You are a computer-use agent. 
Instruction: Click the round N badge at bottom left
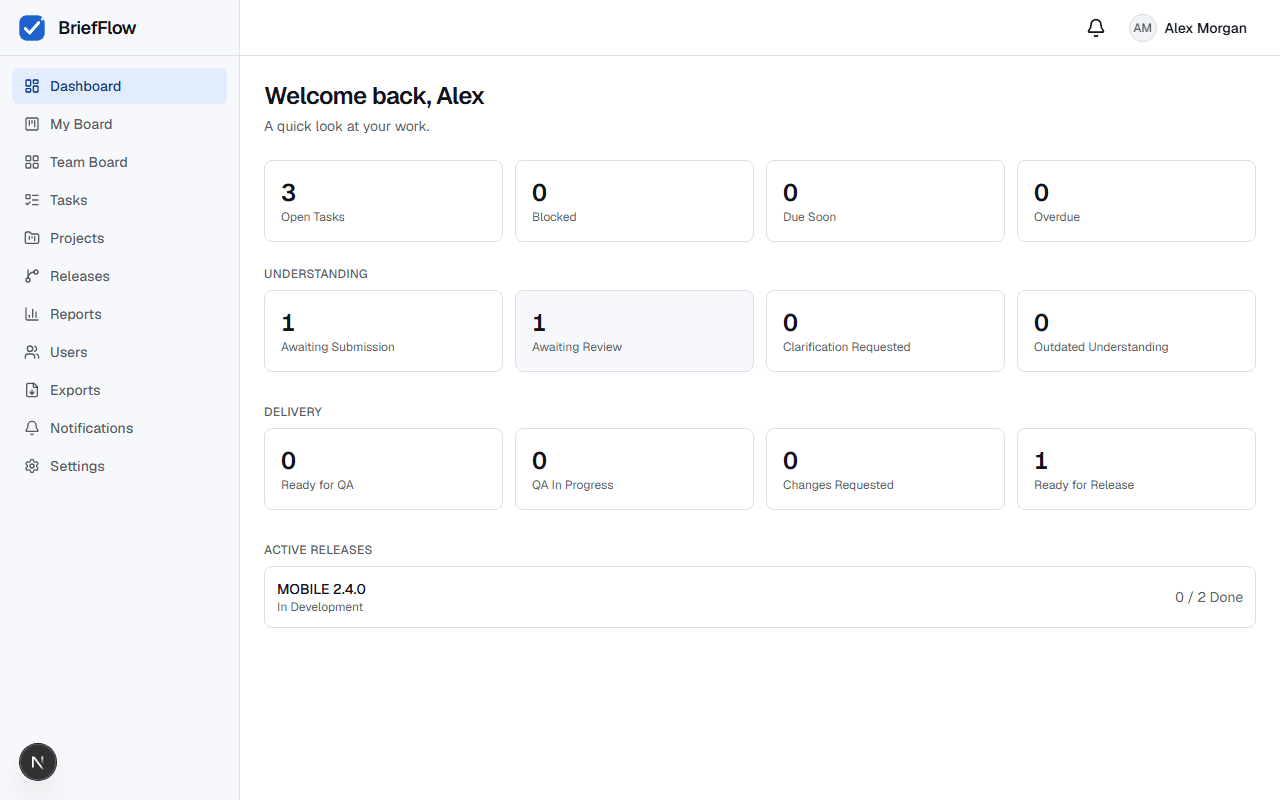tap(38, 762)
